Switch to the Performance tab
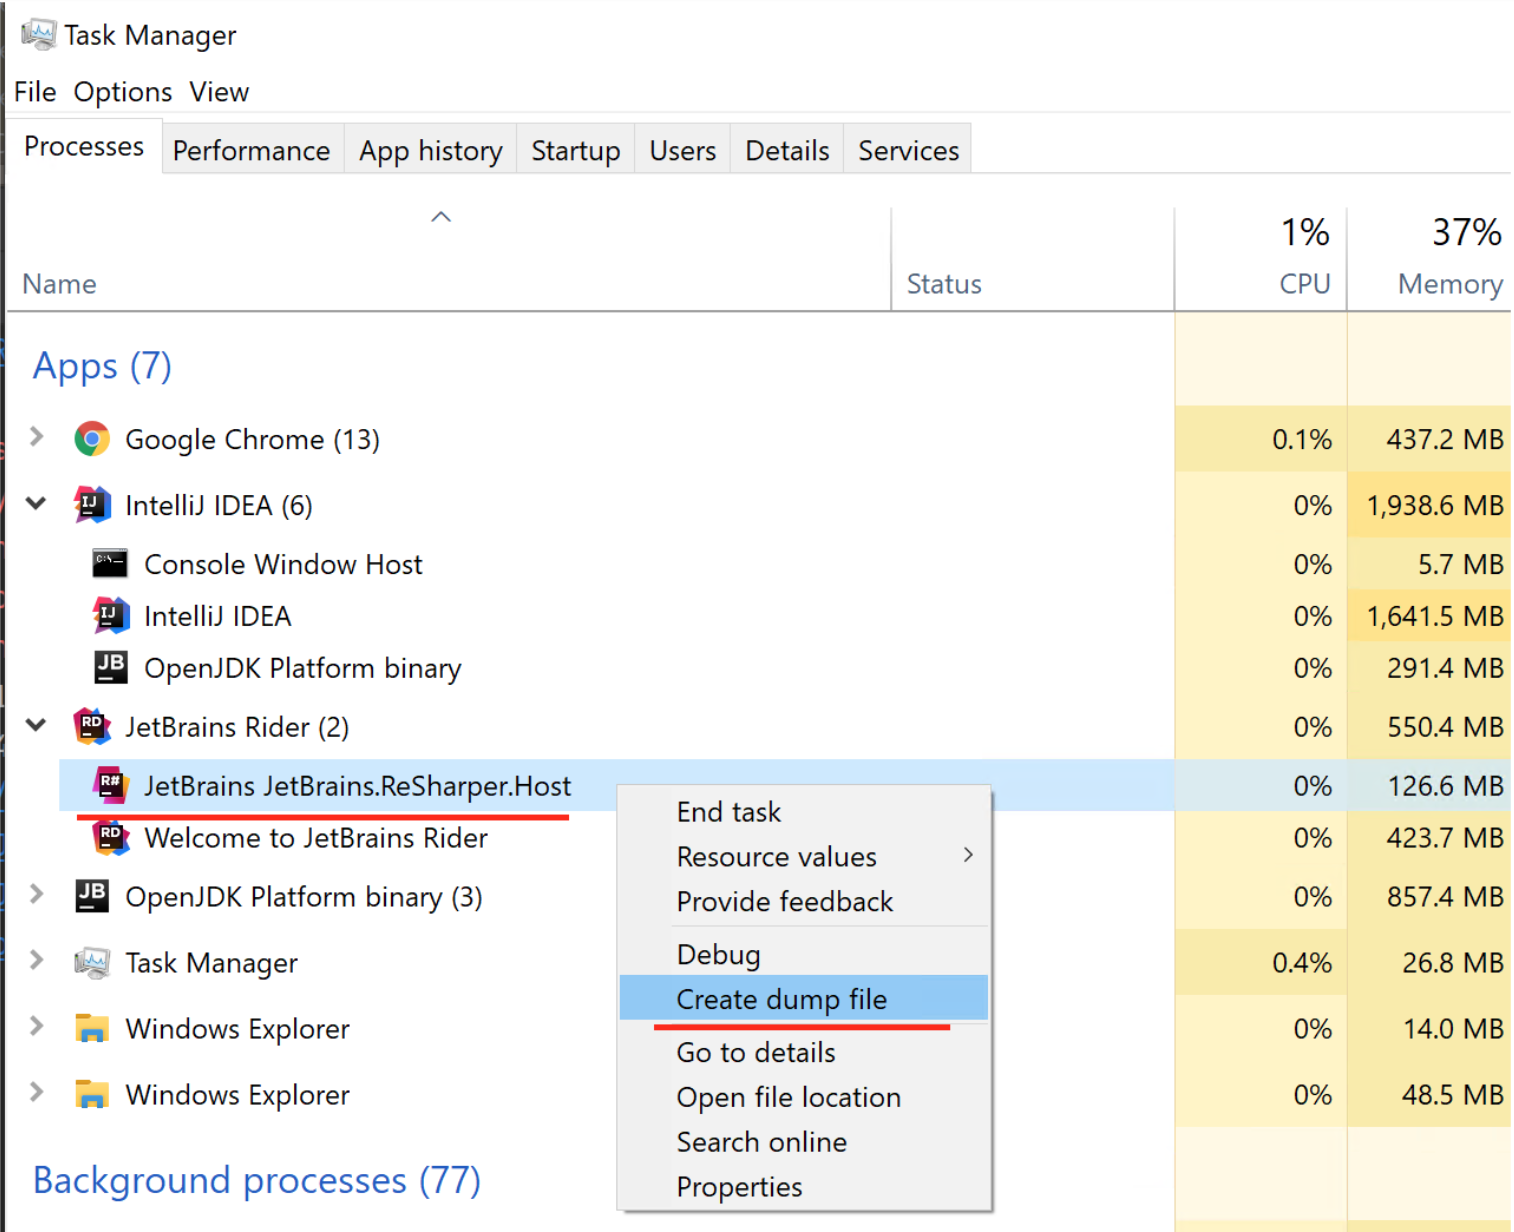 coord(251,151)
